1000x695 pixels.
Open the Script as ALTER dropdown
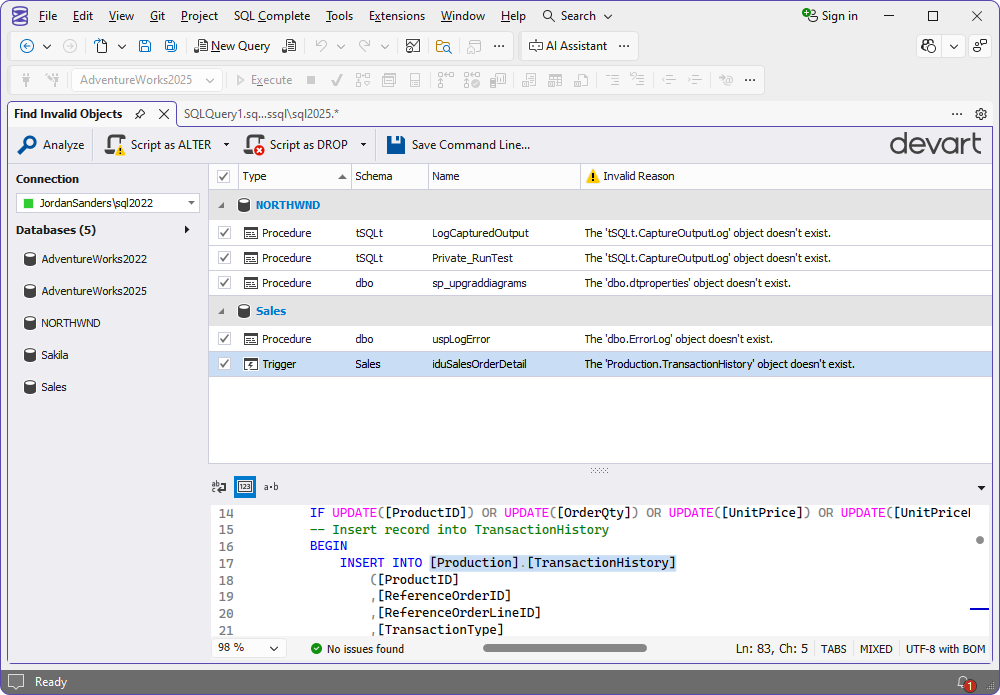pos(228,144)
